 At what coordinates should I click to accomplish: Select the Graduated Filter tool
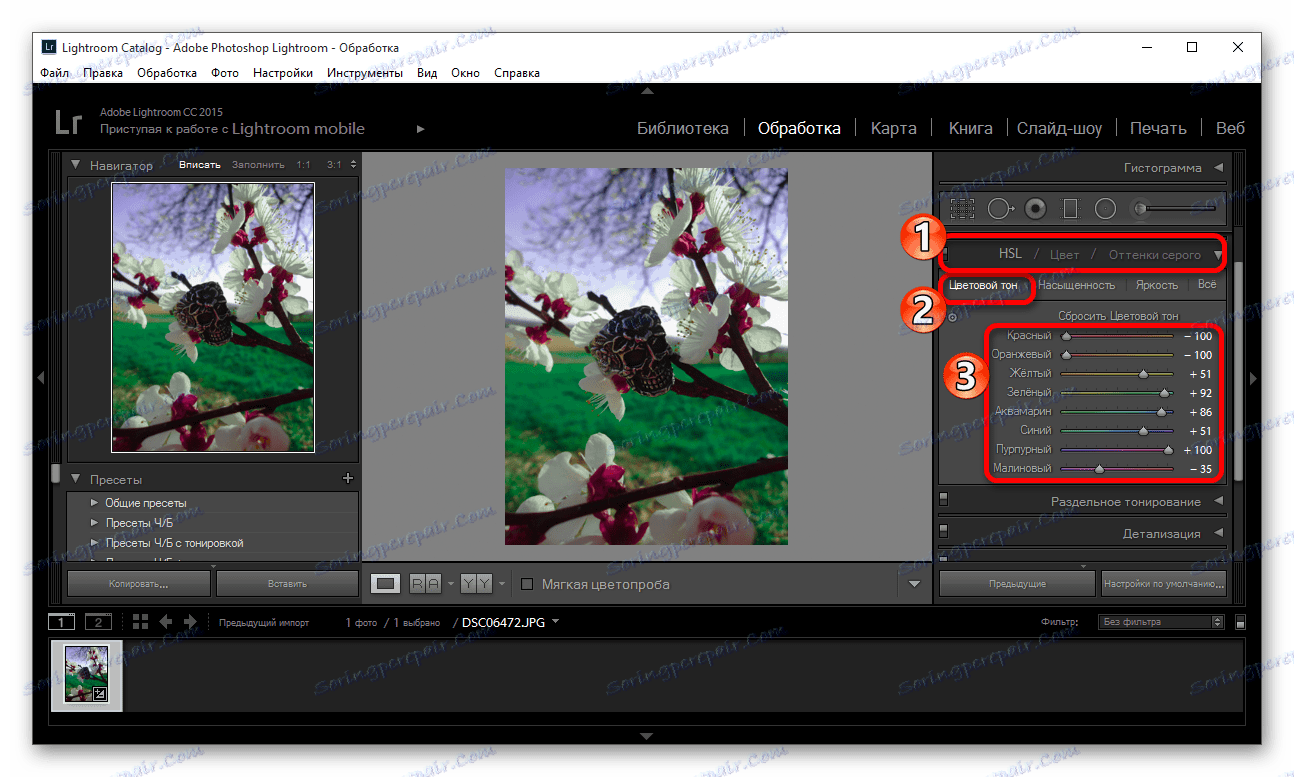click(x=1070, y=208)
